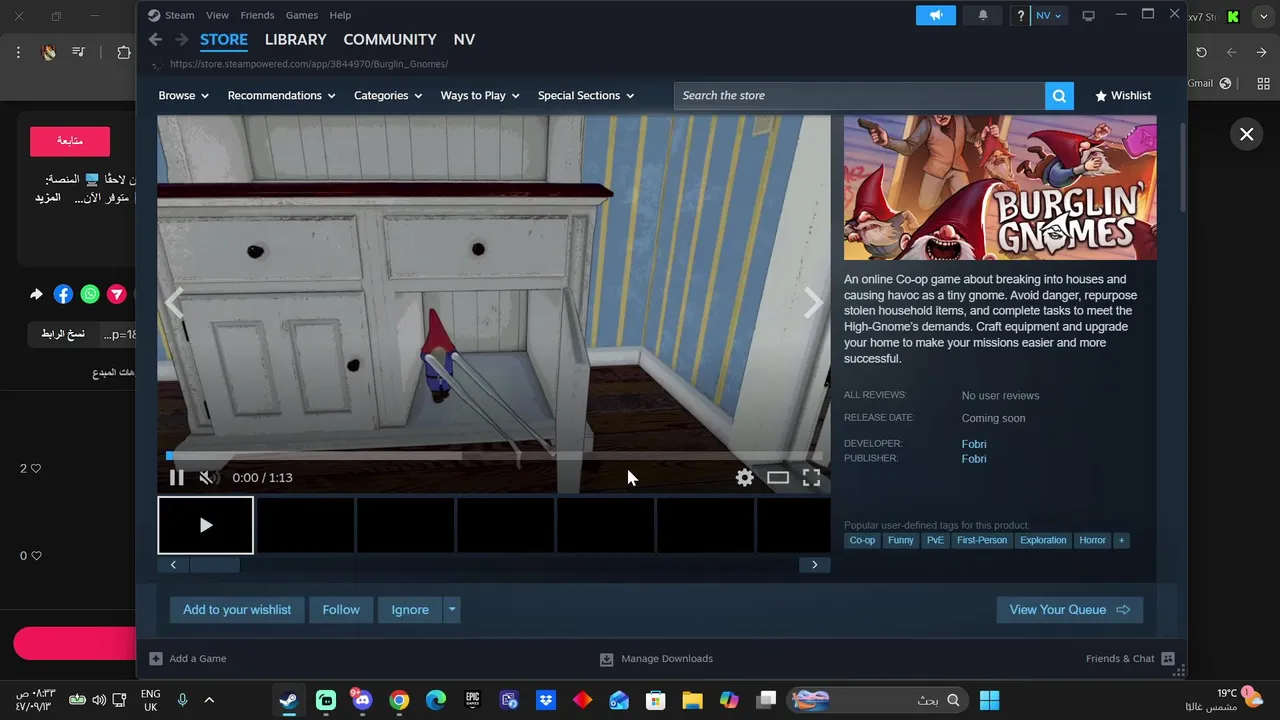Click the Steam store URL bar

tap(309, 64)
